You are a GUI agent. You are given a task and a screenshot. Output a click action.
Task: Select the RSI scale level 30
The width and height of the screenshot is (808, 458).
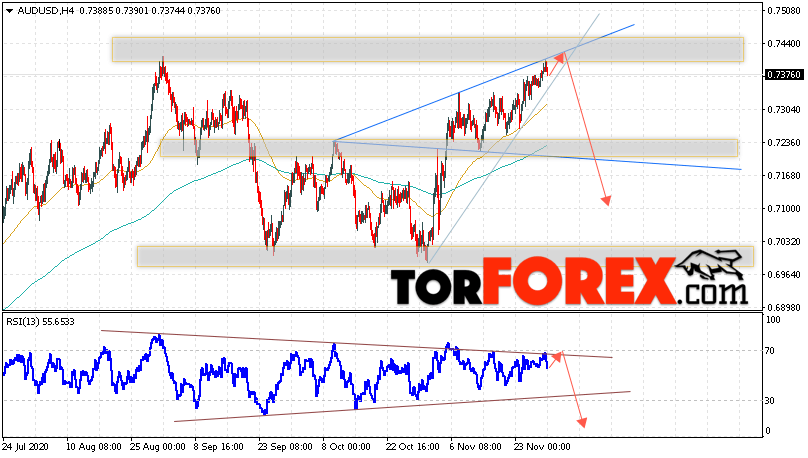click(x=770, y=401)
